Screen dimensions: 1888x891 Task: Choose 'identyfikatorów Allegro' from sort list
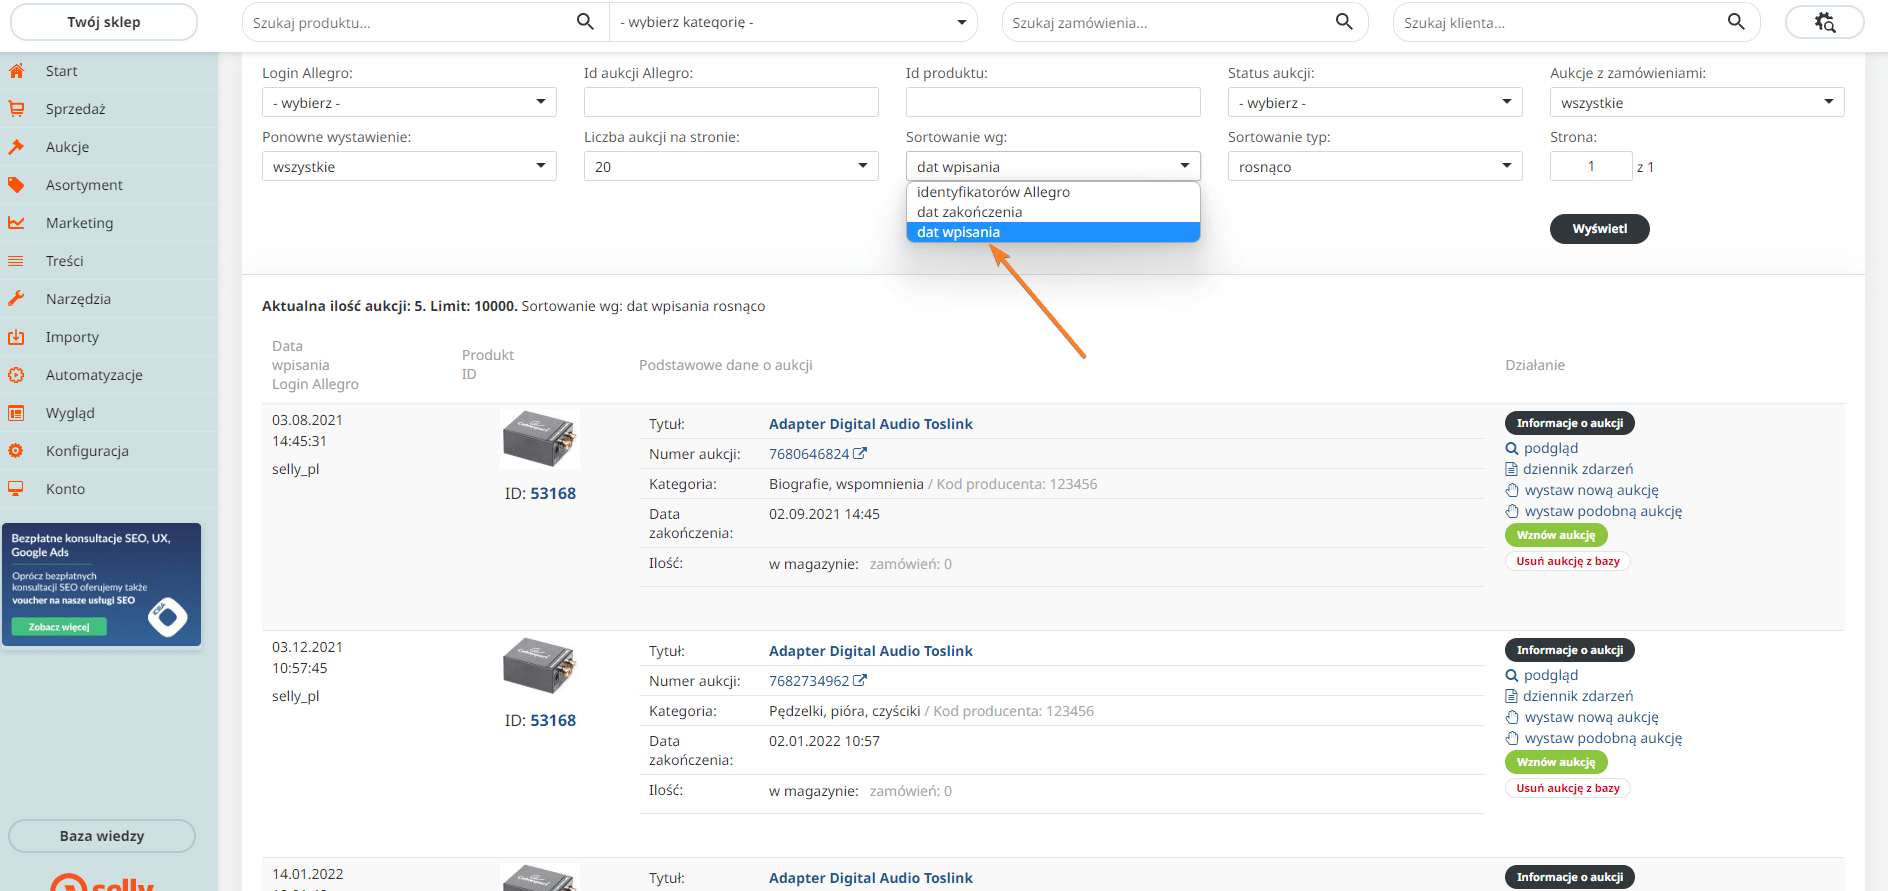pos(993,192)
